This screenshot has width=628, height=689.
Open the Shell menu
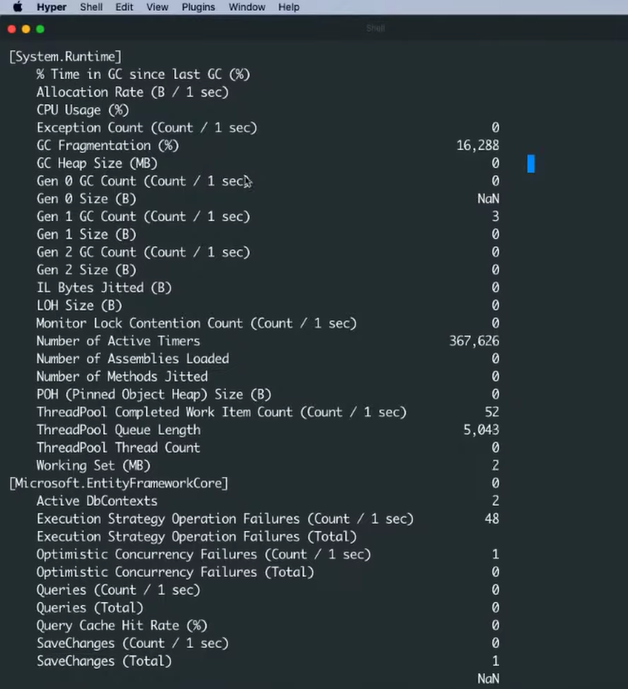(x=91, y=7)
